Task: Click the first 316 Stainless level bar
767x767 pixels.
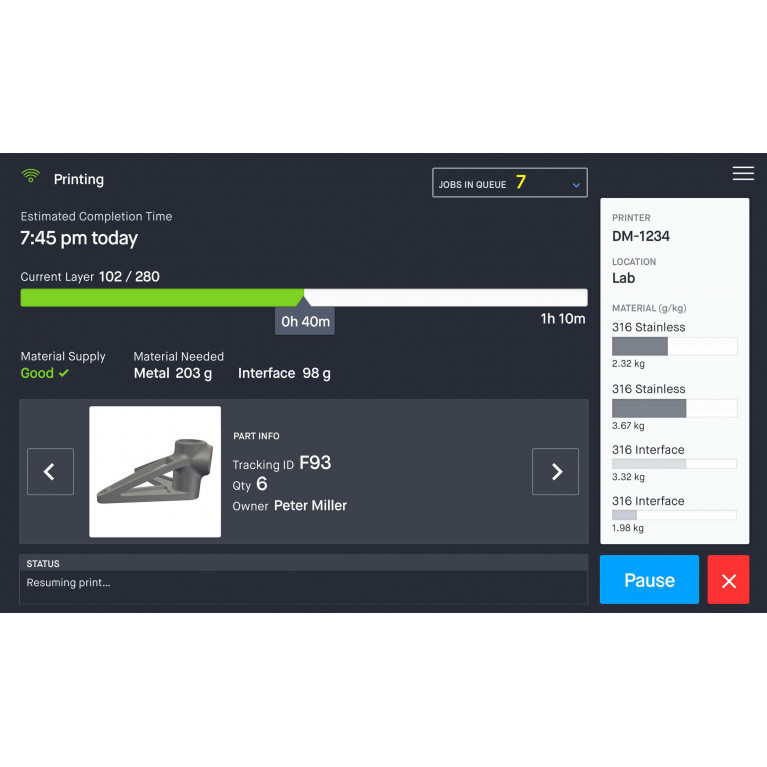Action: (x=675, y=346)
